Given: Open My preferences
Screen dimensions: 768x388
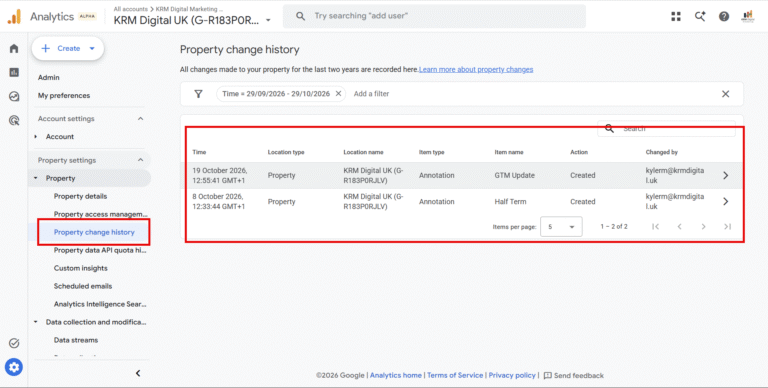Looking at the screenshot, I should coord(64,96).
